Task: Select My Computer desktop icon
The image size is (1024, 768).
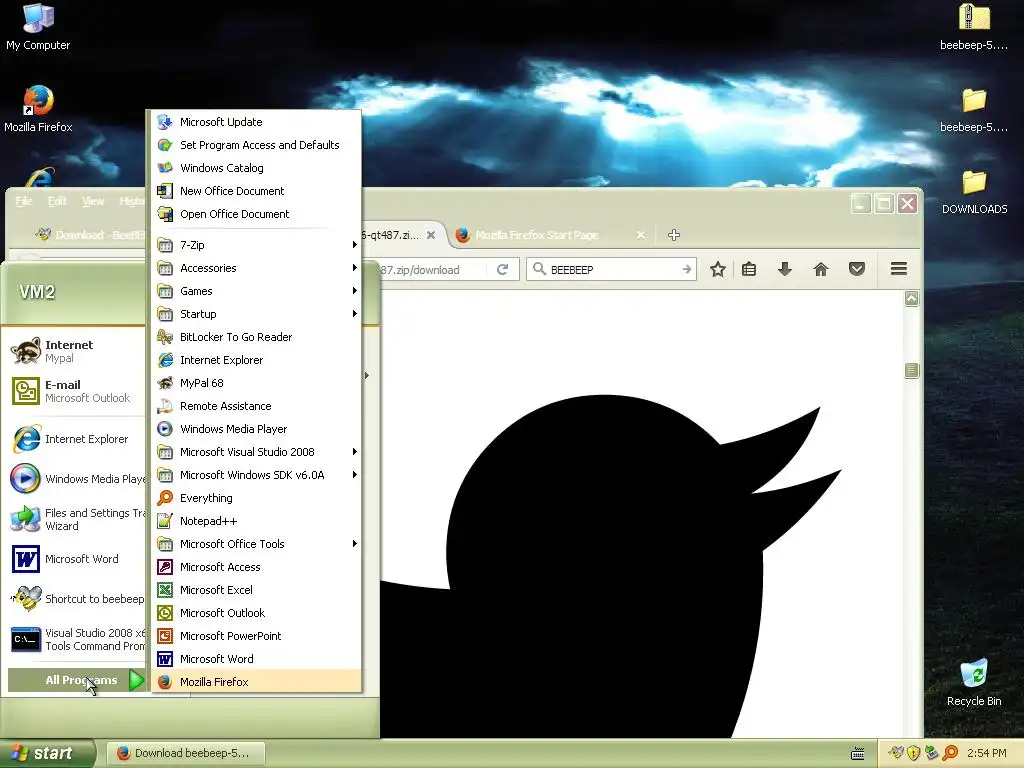Action: (38, 27)
